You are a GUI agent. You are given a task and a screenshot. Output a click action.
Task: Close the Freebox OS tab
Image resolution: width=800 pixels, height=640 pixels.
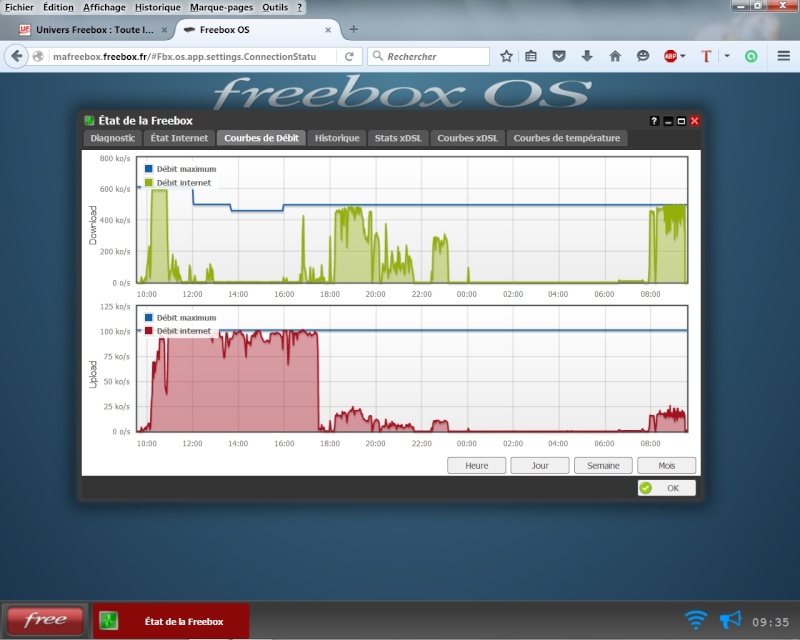point(328,30)
